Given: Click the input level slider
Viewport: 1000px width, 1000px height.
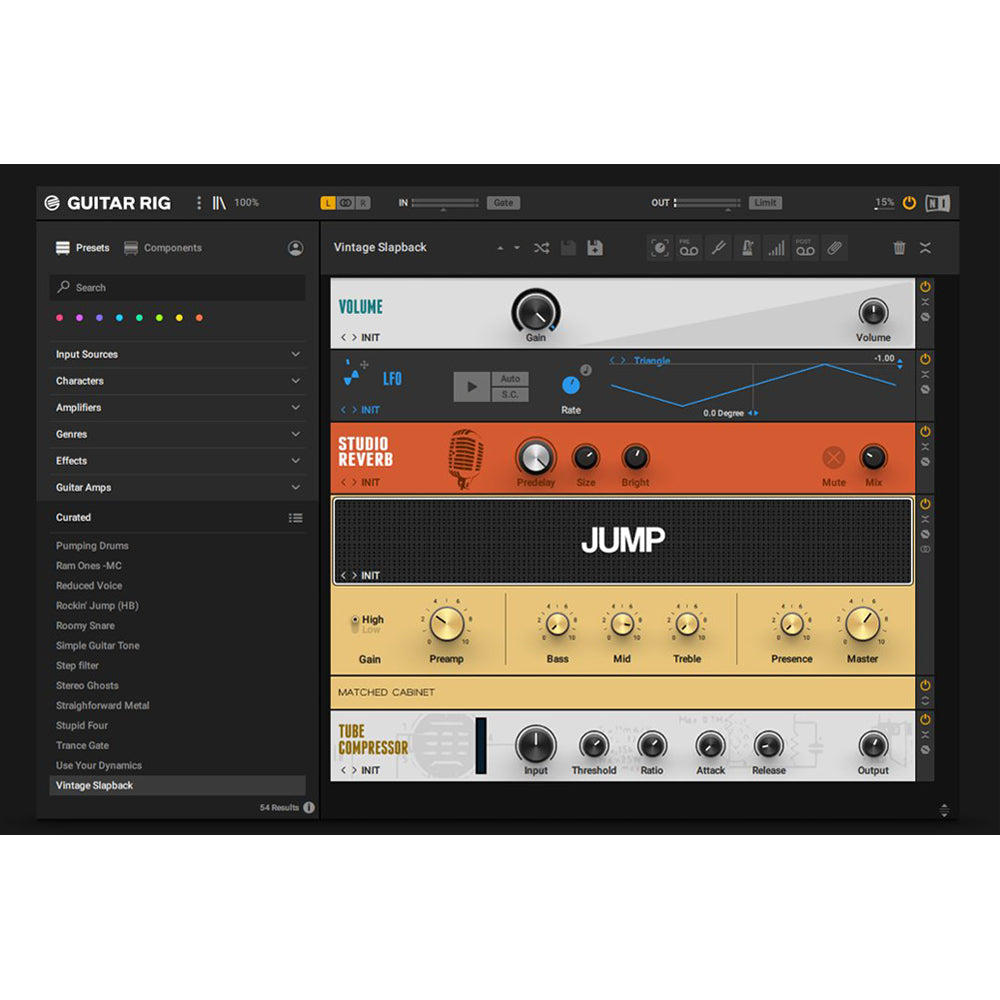Looking at the screenshot, I should click(445, 203).
